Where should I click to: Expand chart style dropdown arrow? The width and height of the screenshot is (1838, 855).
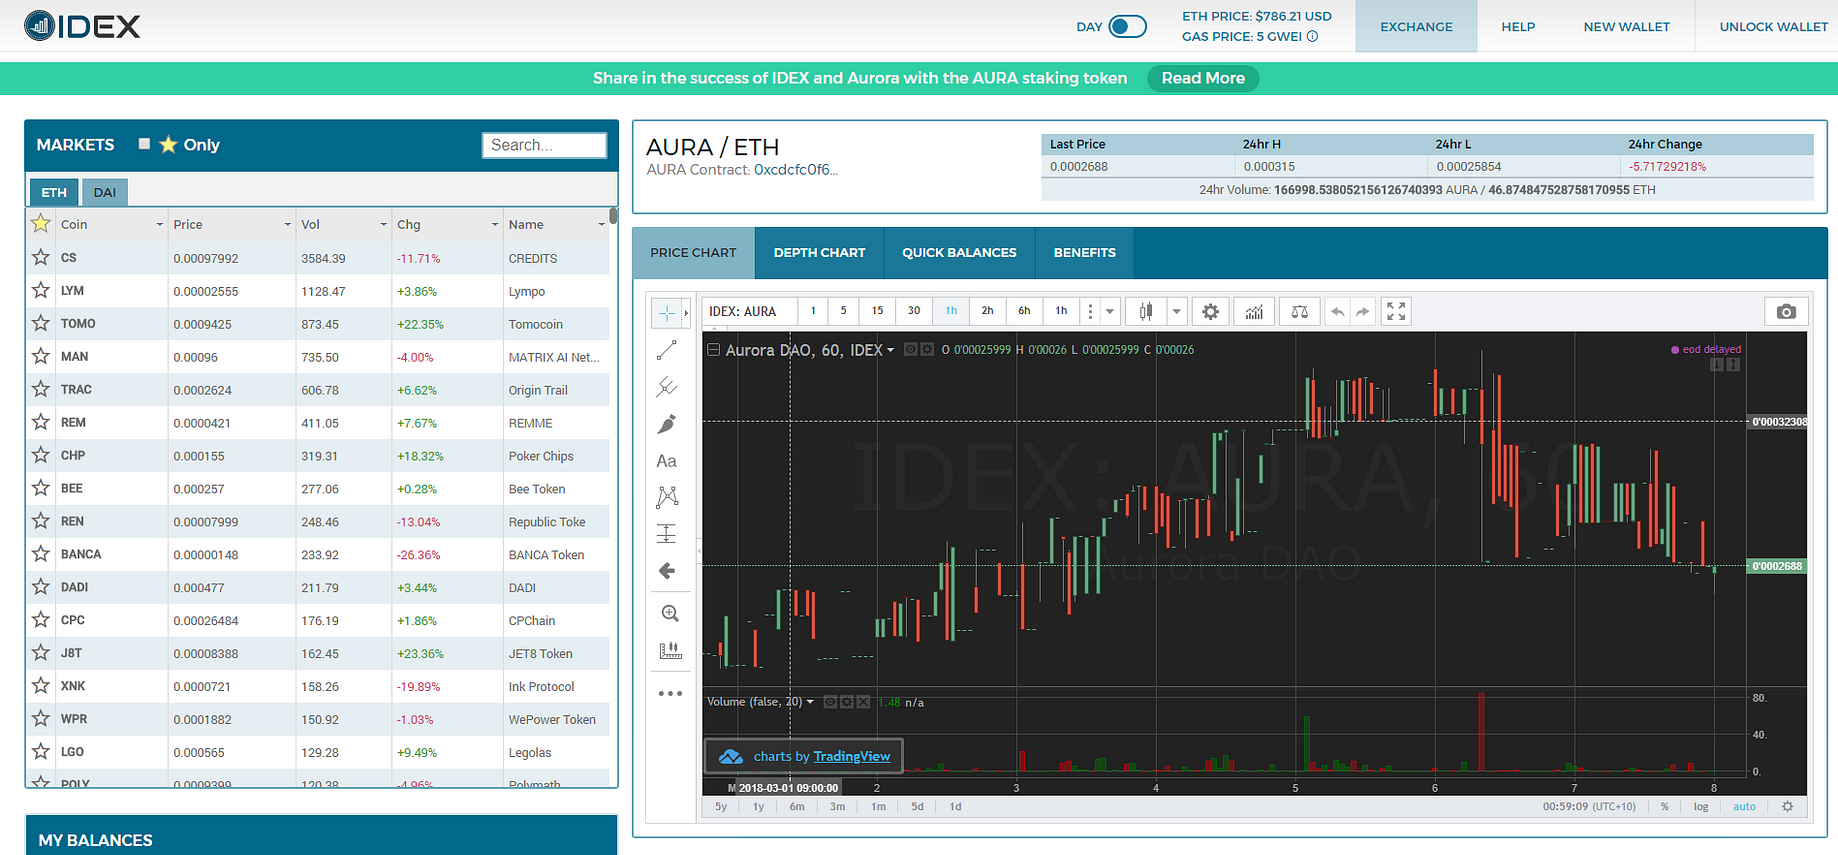(1176, 312)
